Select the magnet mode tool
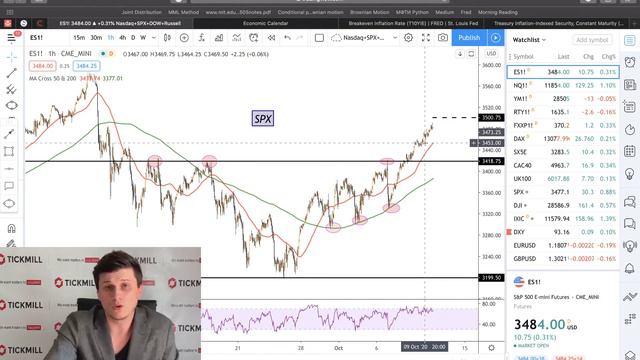The height and width of the screenshot is (360, 640). 11,229
